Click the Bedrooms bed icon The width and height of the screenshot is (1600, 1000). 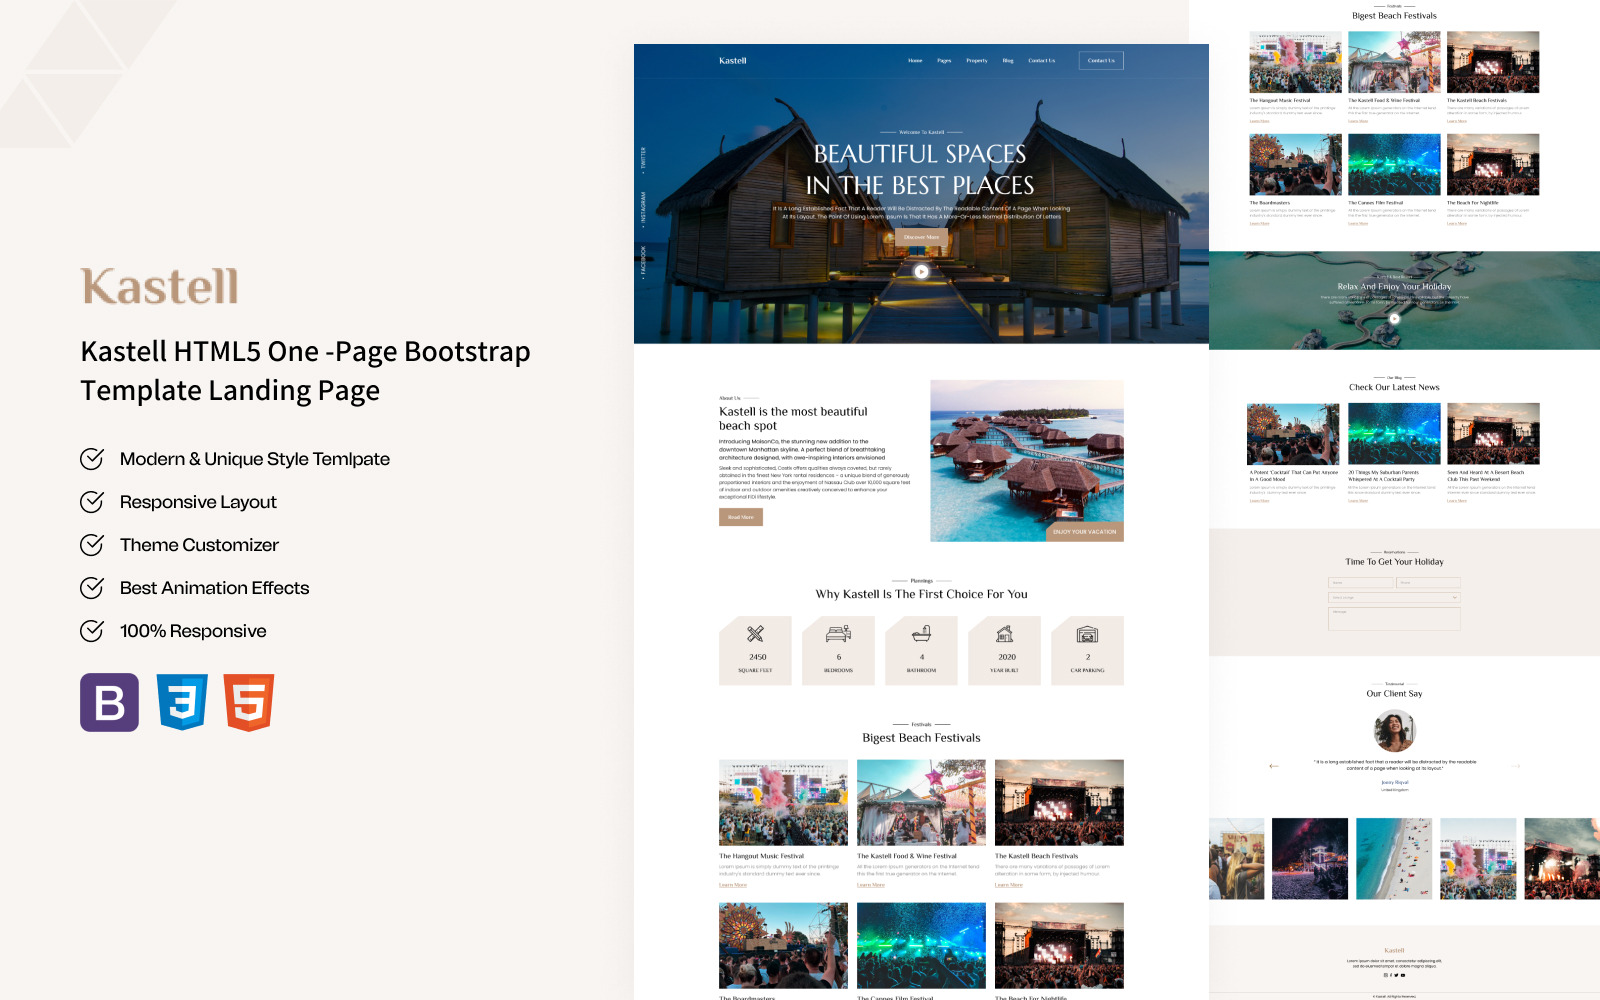[838, 633]
